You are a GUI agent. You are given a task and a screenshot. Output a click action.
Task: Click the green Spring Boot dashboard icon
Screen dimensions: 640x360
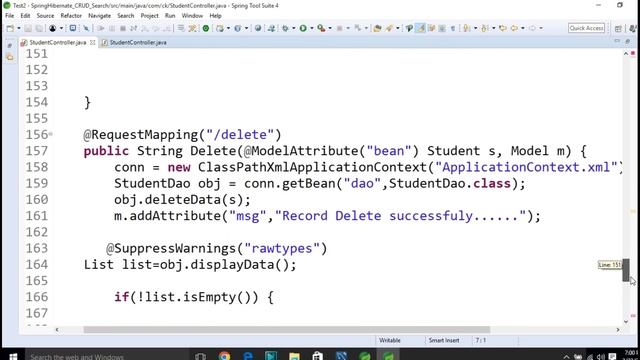click(206, 28)
